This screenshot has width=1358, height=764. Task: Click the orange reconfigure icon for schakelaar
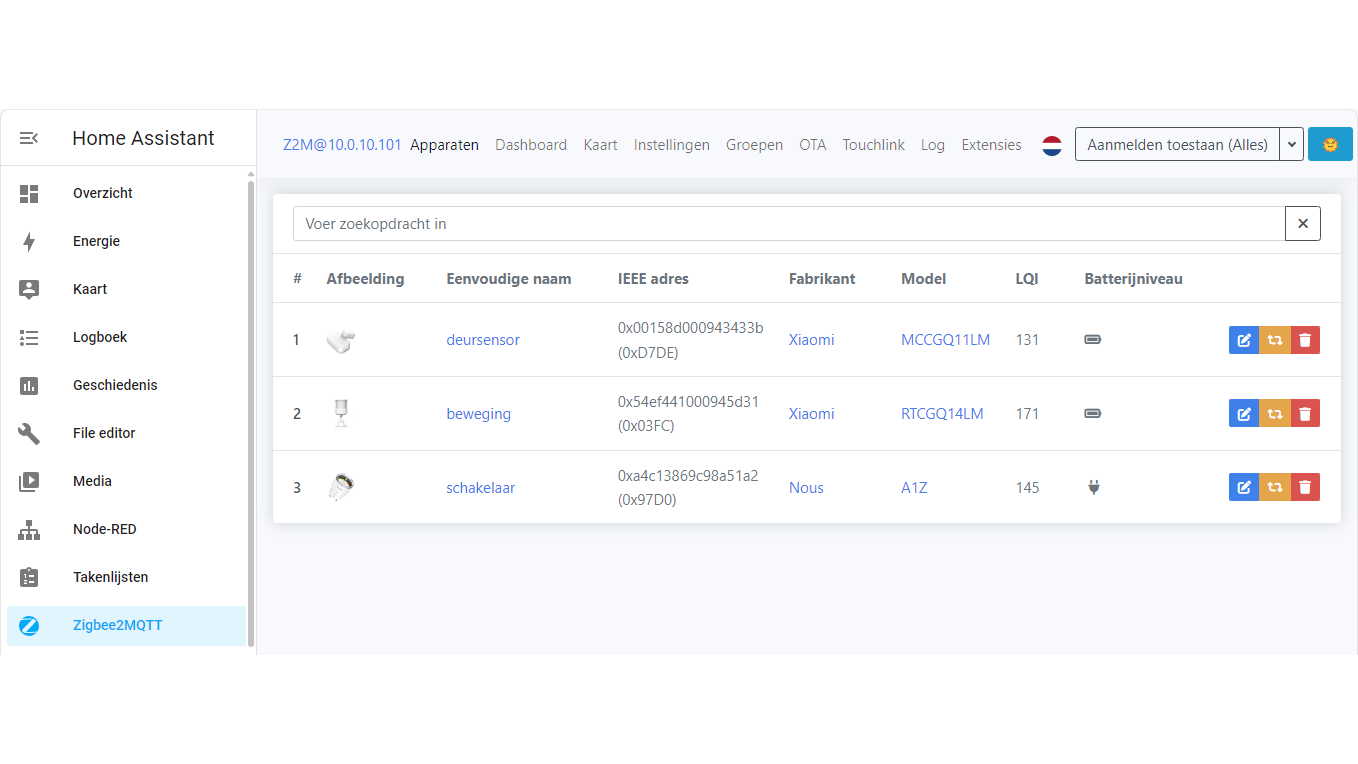coord(1275,488)
